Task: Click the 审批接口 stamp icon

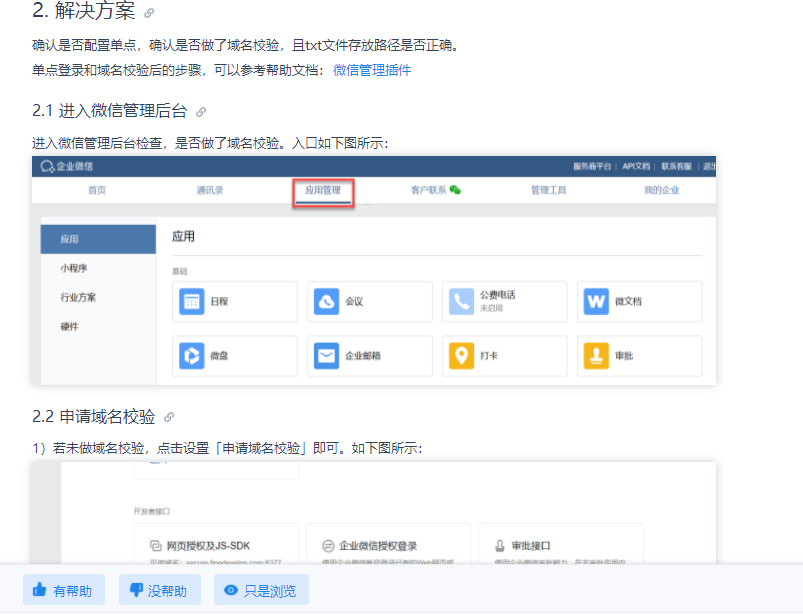Action: click(x=500, y=546)
